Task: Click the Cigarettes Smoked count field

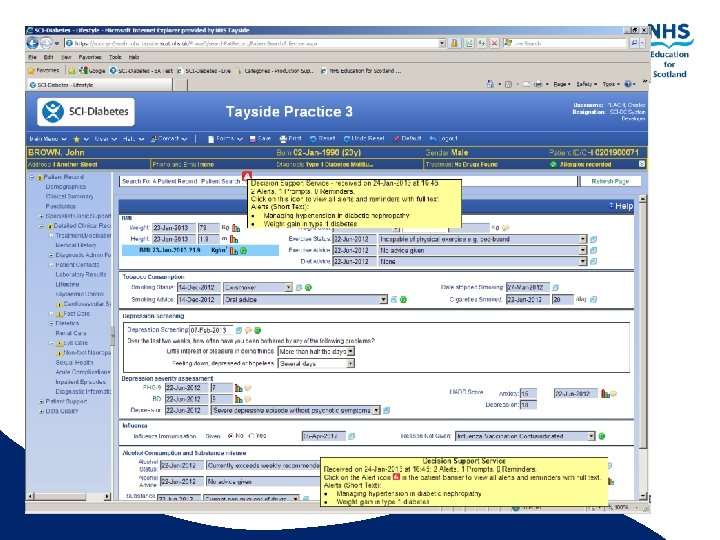Action: [x=562, y=299]
